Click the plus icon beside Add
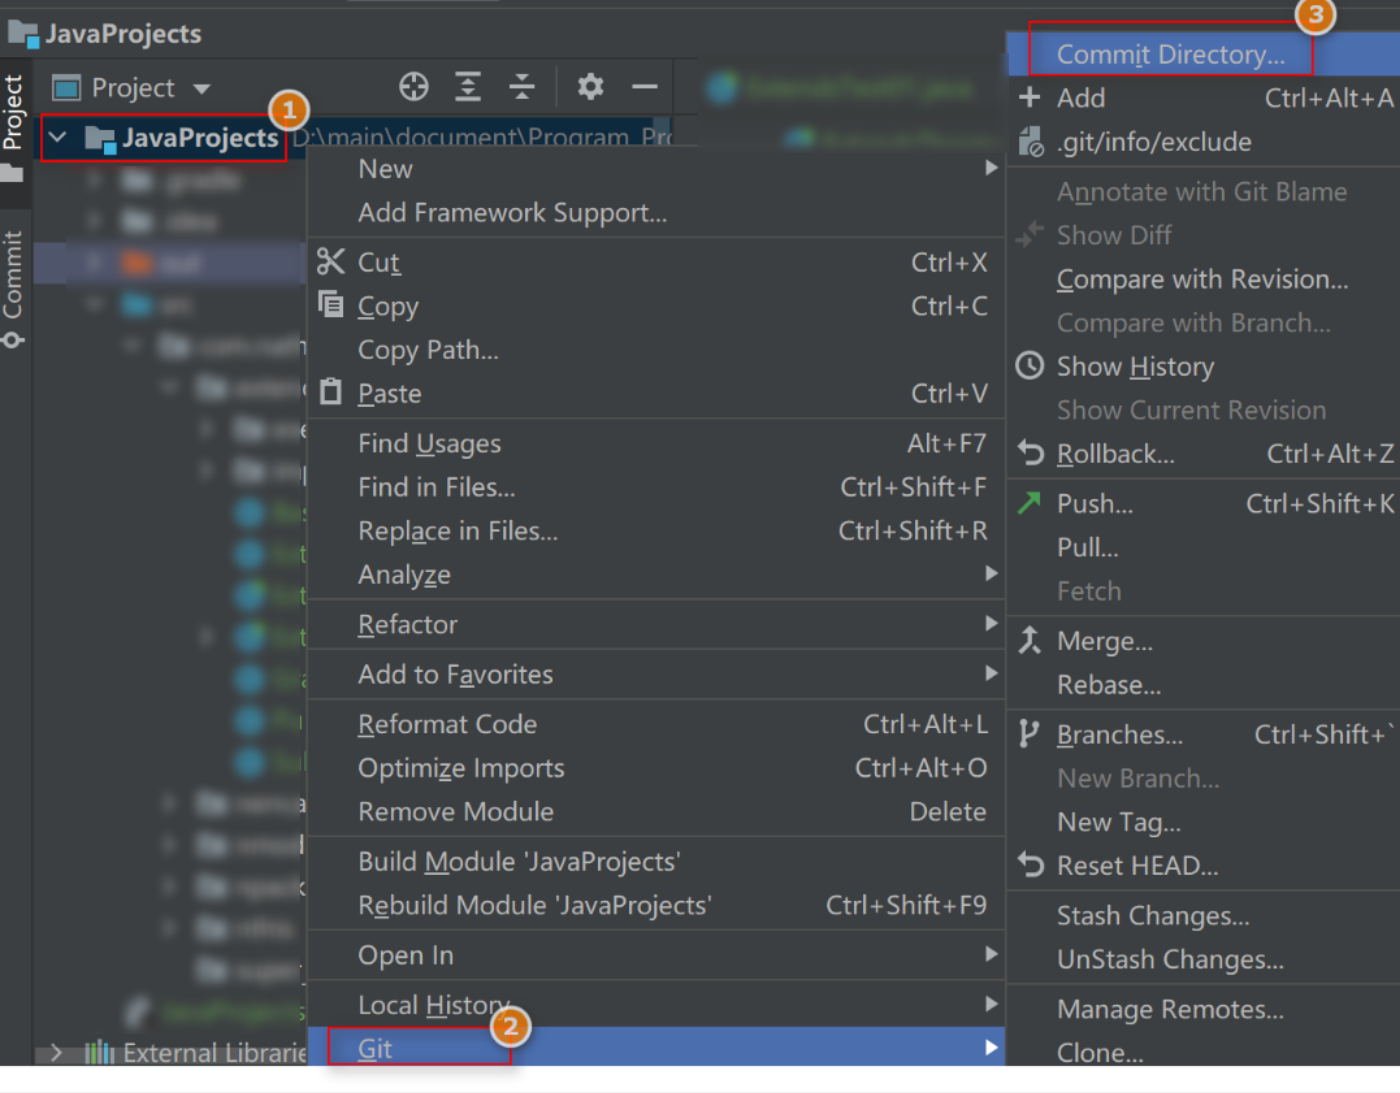Screen dimensions: 1400x1093 pos(1029,97)
